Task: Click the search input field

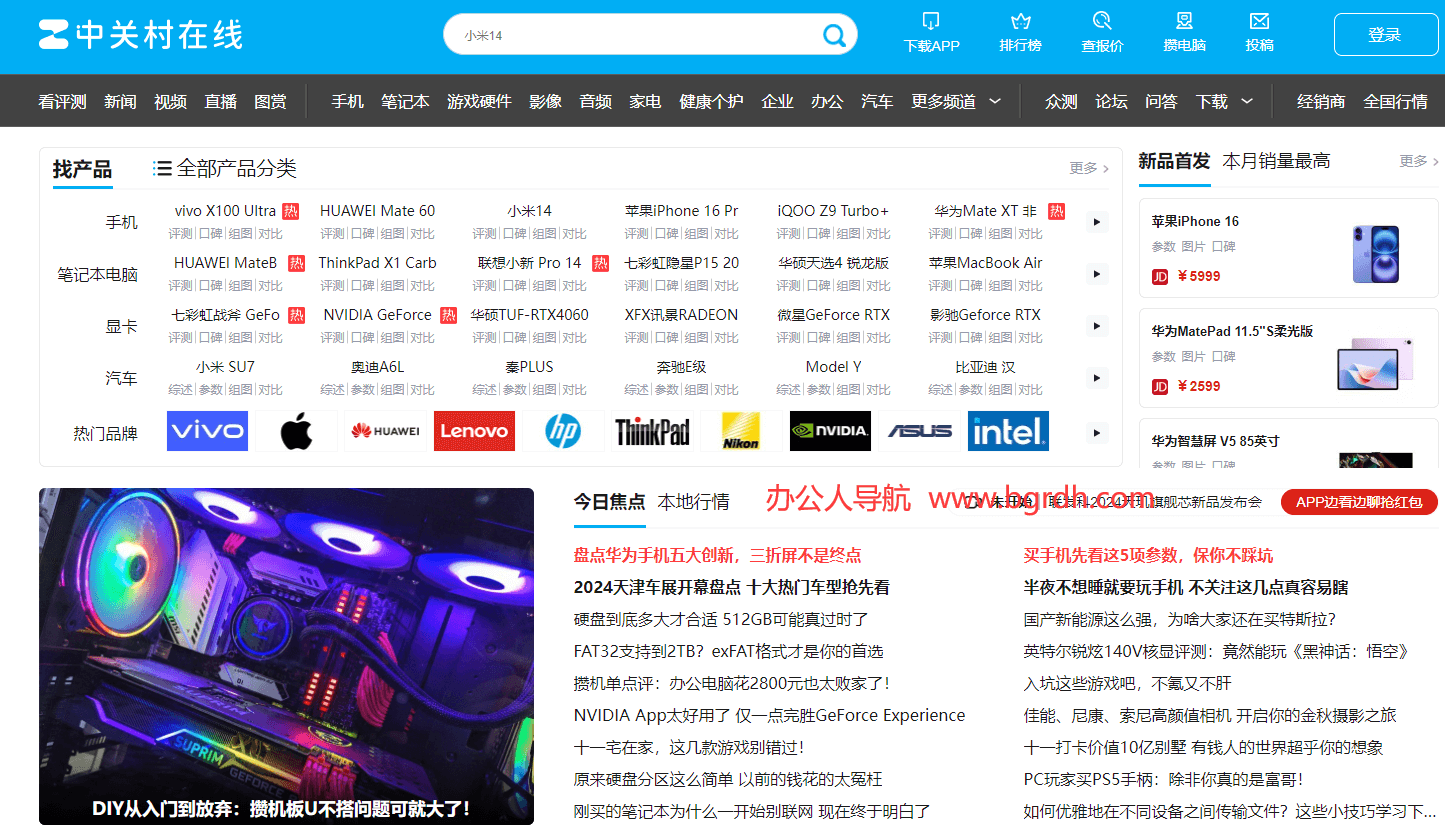Action: pyautogui.click(x=630, y=35)
